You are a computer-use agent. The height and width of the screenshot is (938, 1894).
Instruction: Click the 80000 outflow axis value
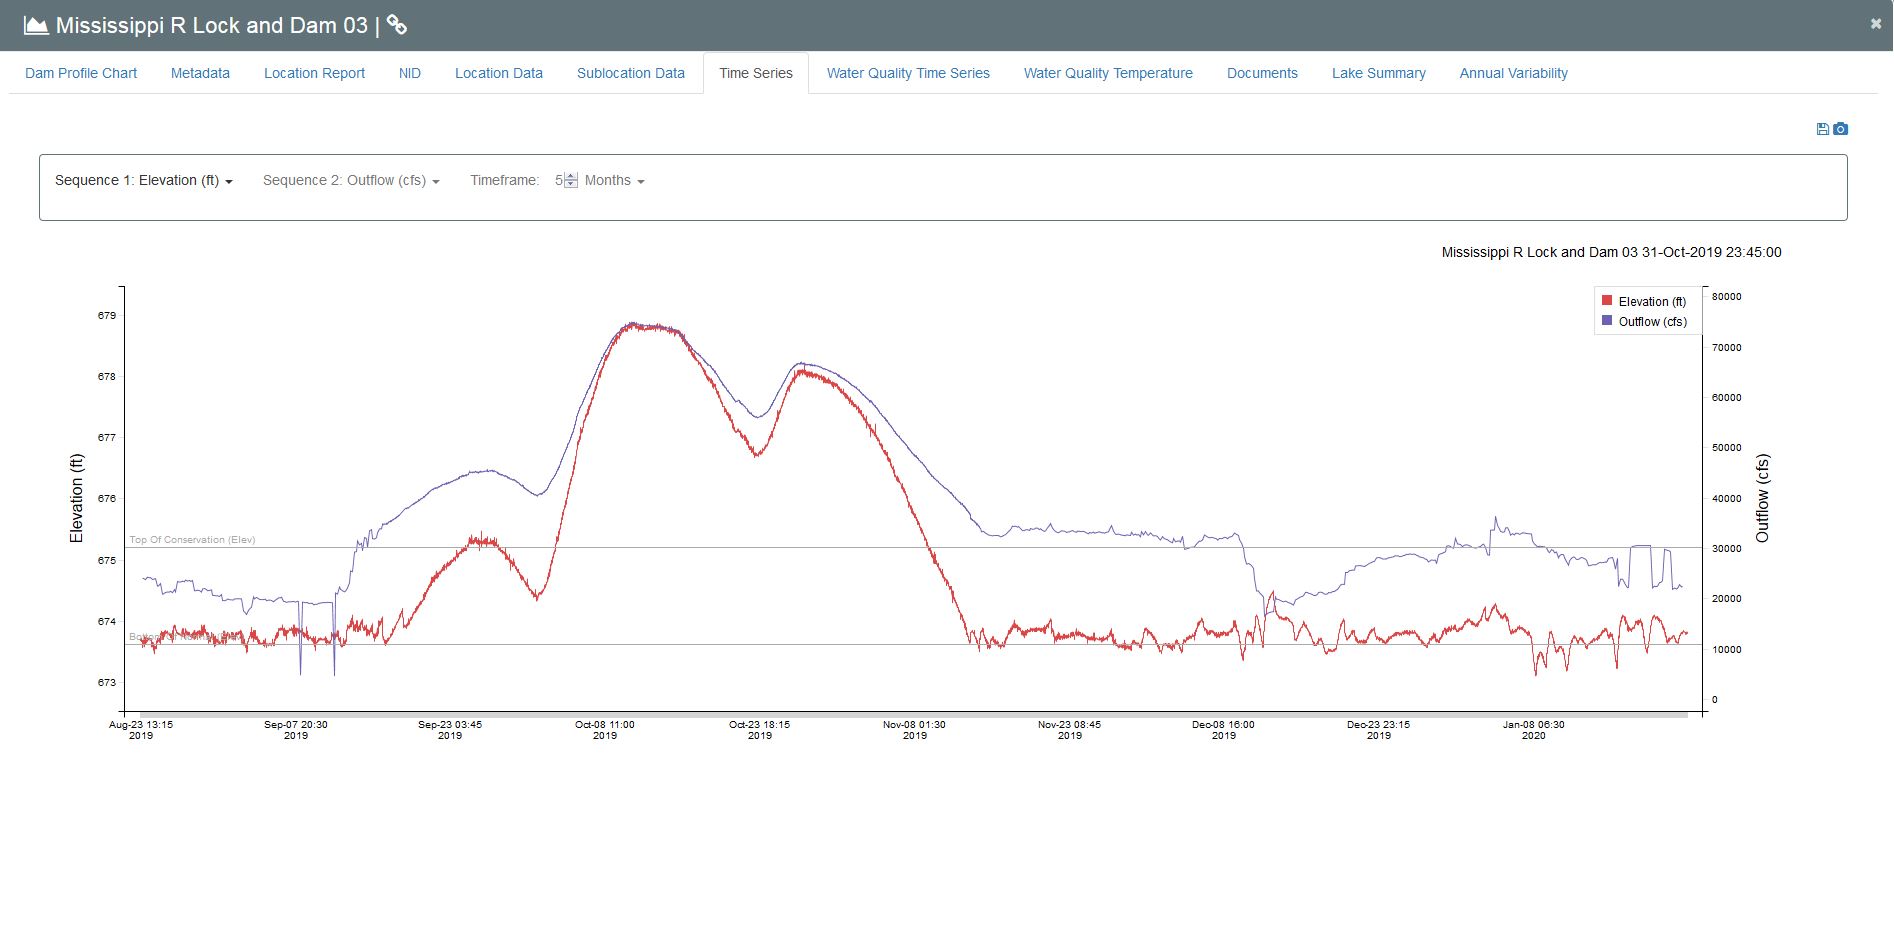pyautogui.click(x=1727, y=297)
